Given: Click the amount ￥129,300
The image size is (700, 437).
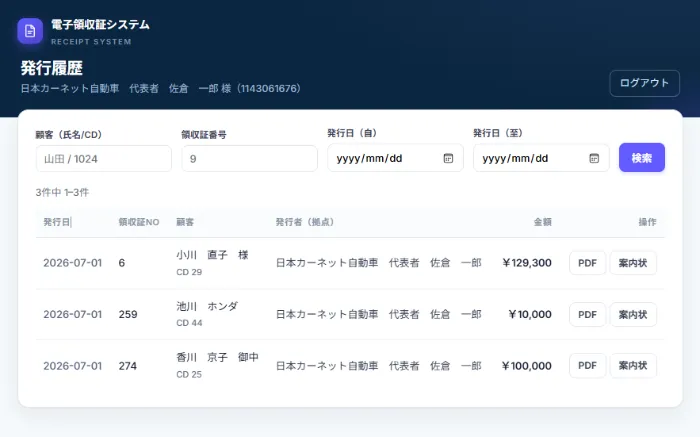Looking at the screenshot, I should 526,263.
